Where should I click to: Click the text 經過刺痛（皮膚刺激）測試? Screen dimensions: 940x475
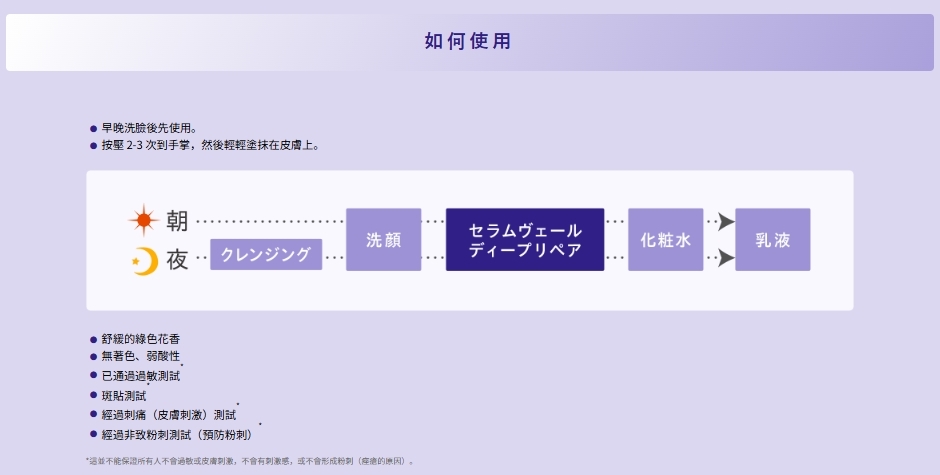pos(169,415)
